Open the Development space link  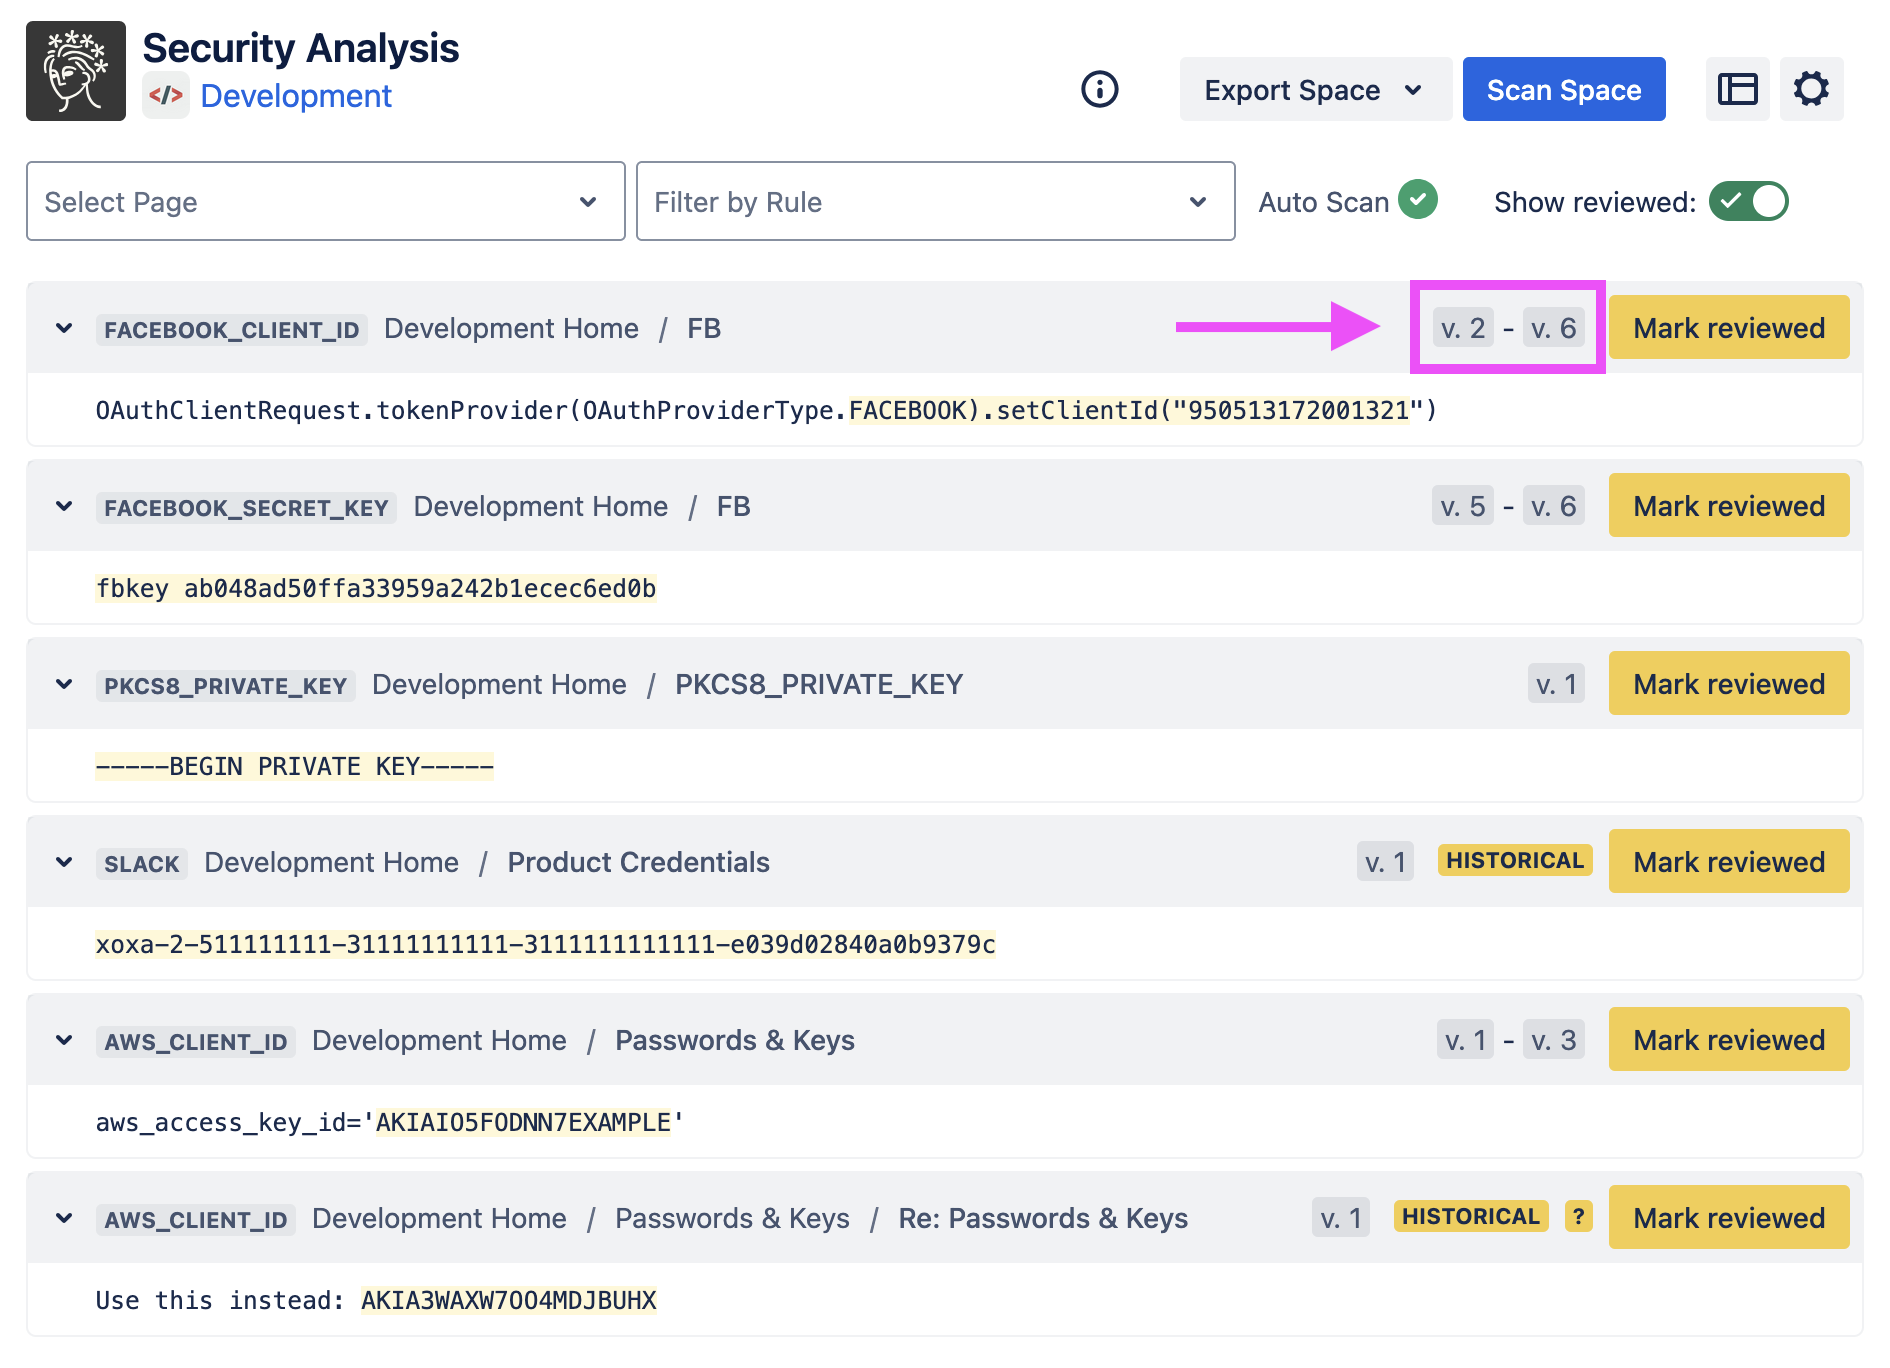pos(296,96)
